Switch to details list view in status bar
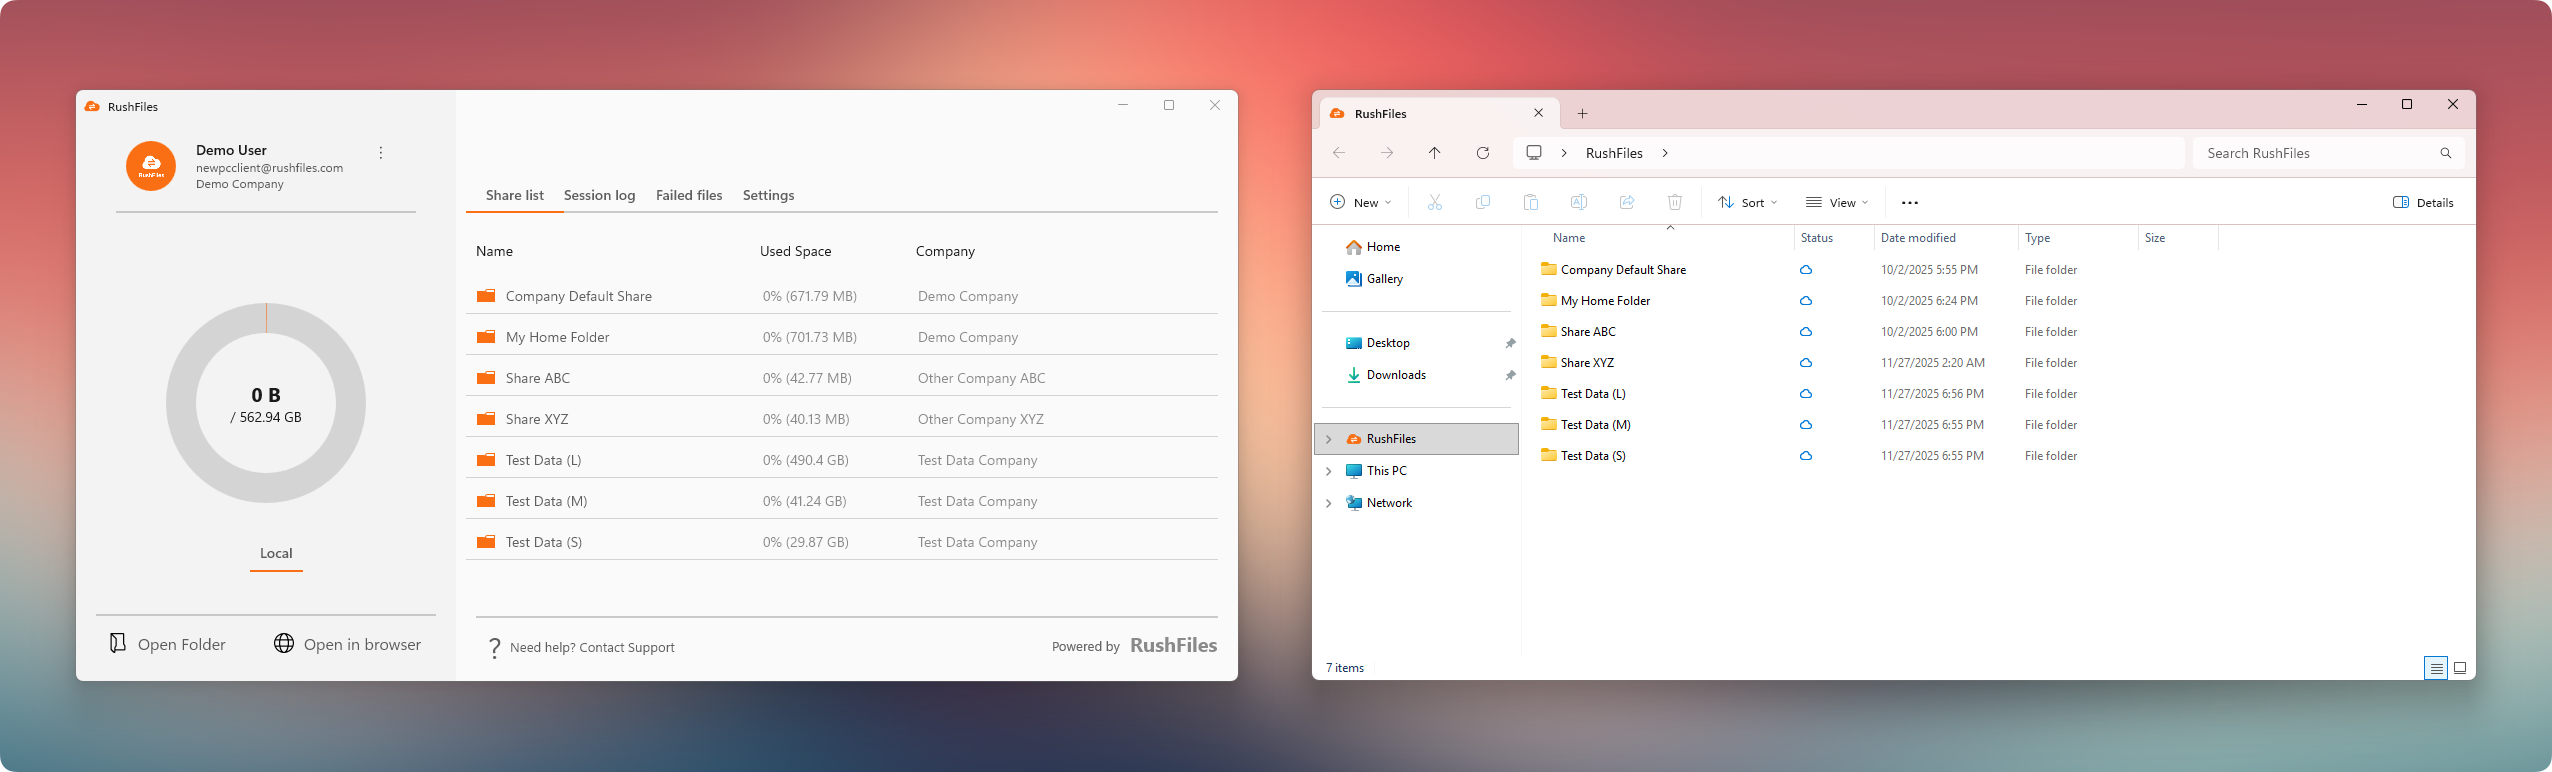The height and width of the screenshot is (772, 2552). tap(2436, 668)
